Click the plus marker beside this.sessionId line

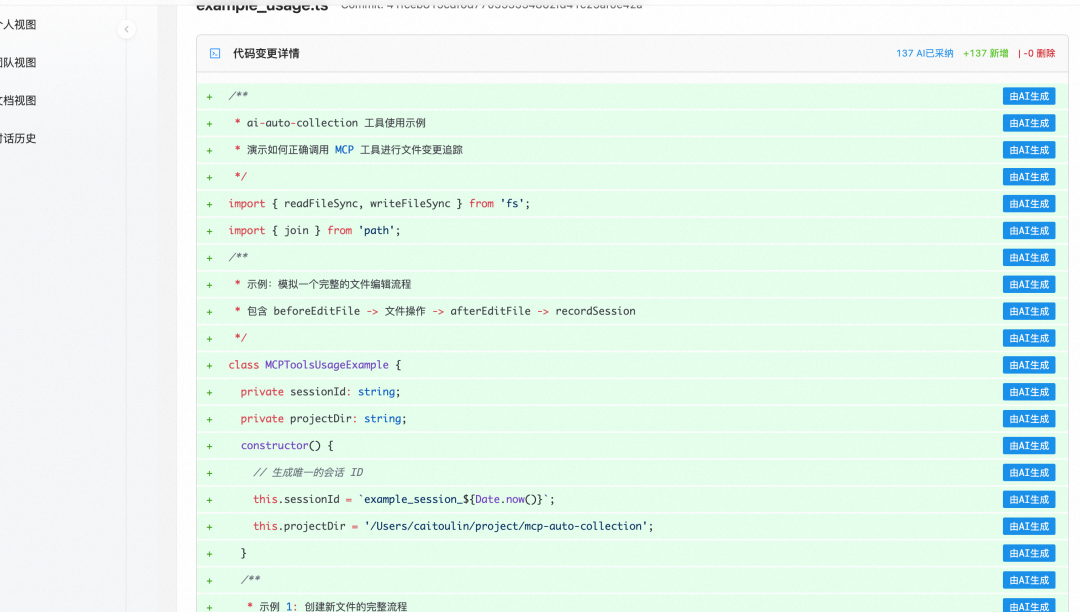click(x=209, y=500)
